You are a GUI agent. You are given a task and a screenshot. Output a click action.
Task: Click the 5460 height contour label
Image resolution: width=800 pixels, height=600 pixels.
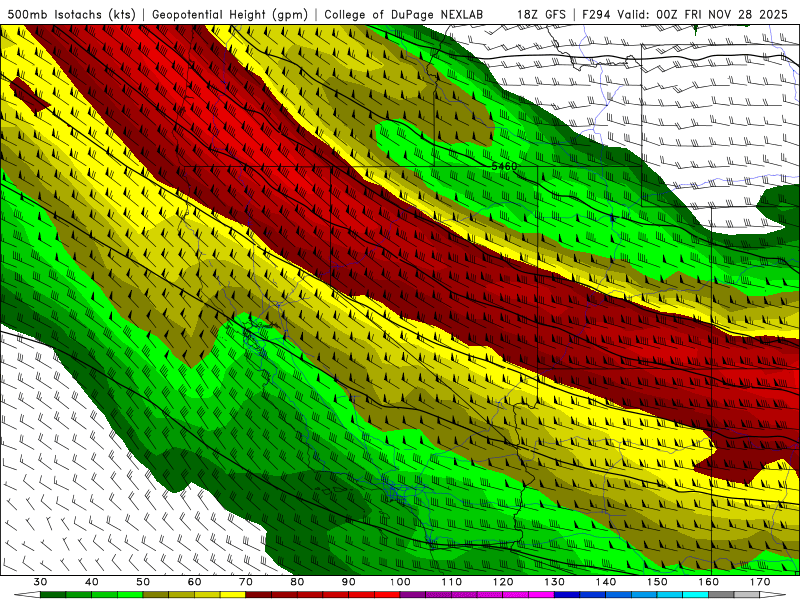click(504, 166)
